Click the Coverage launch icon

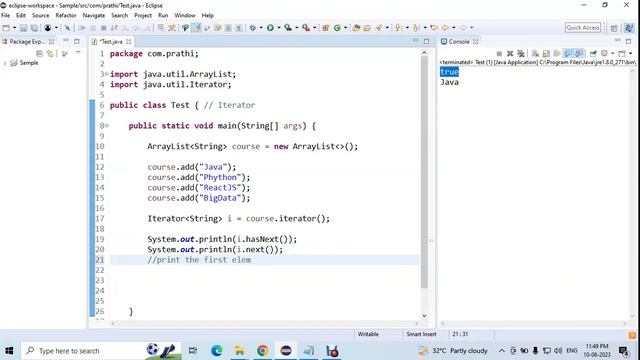pos(288,28)
